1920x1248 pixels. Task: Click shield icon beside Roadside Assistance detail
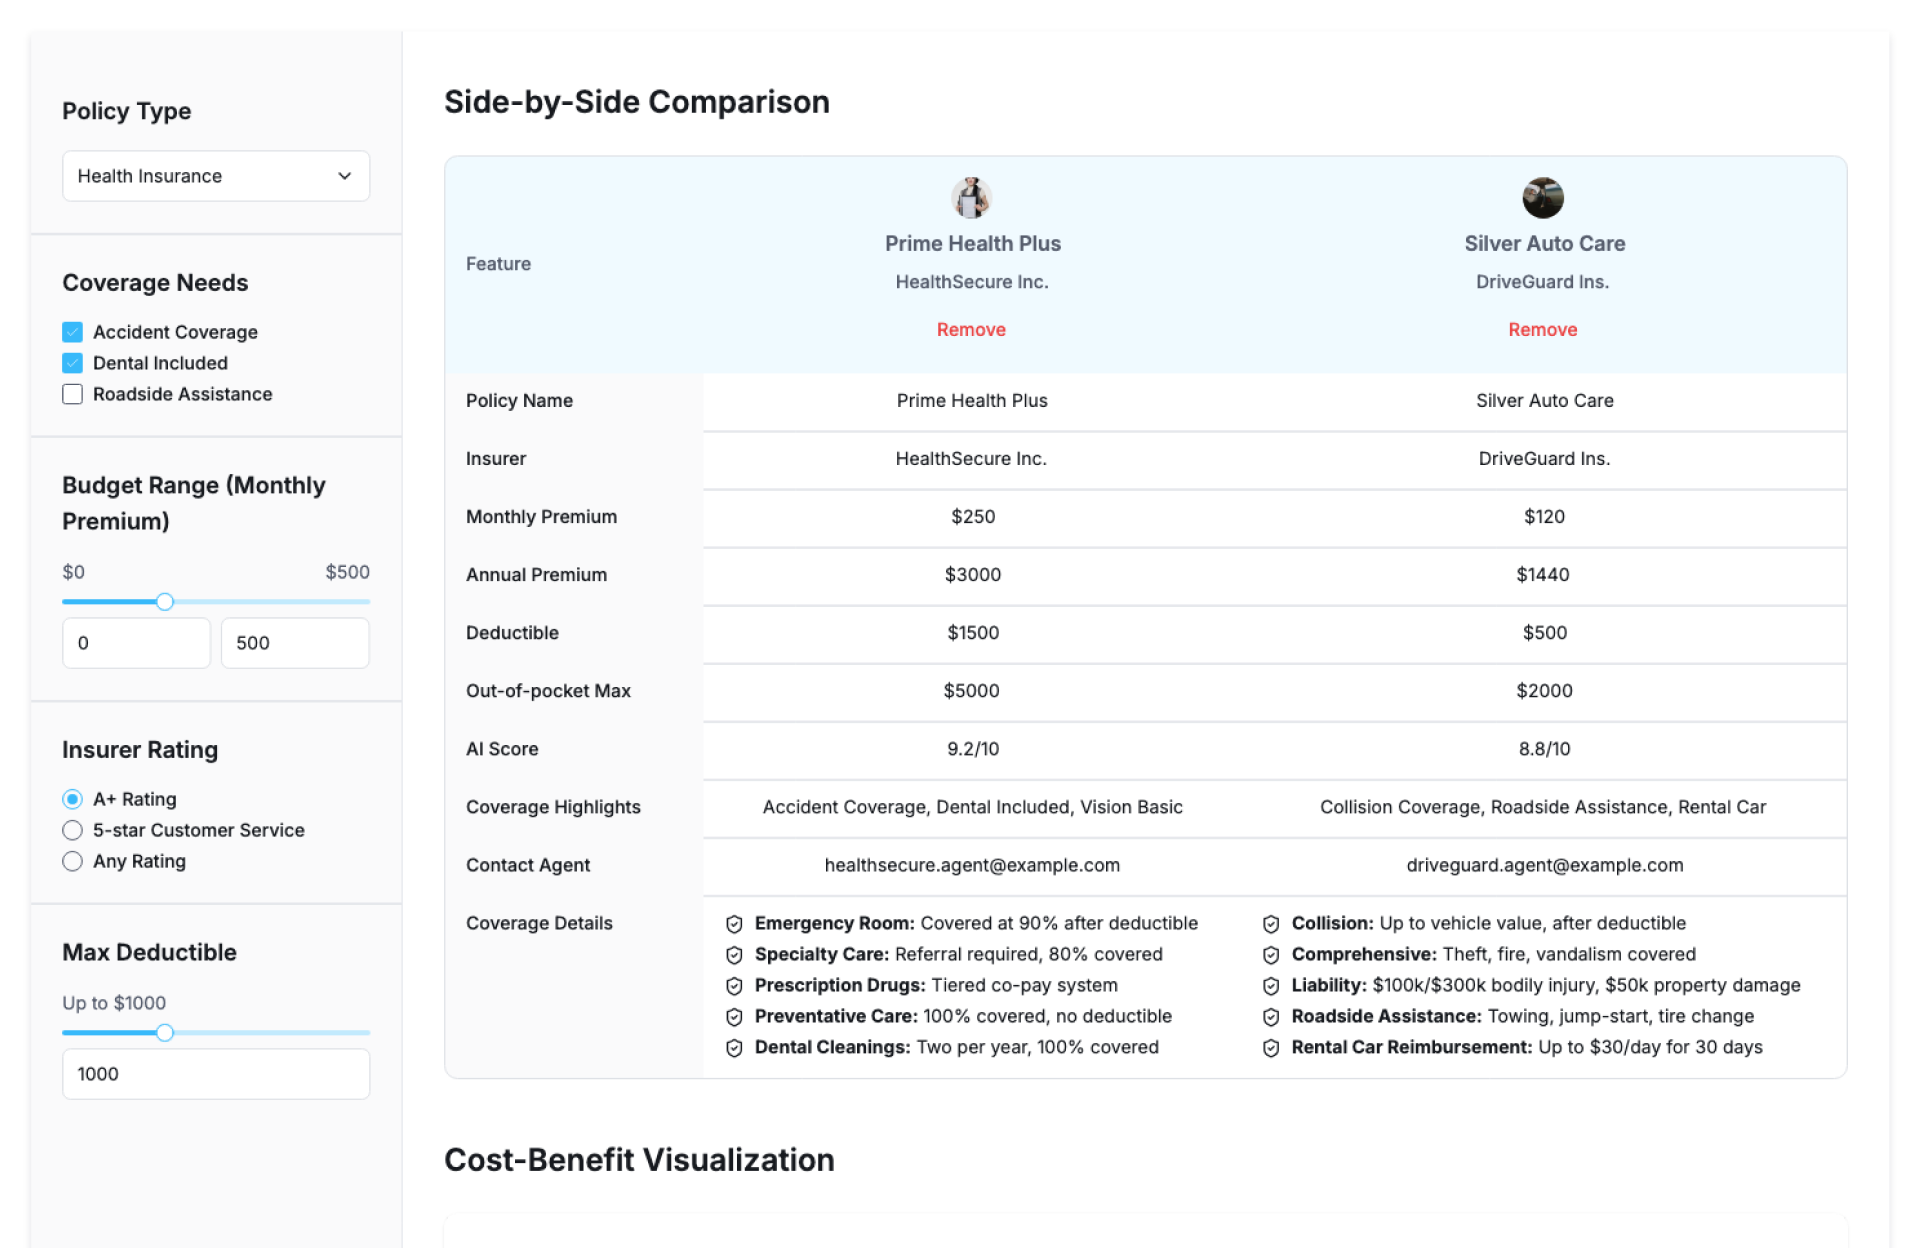[x=1271, y=1017]
